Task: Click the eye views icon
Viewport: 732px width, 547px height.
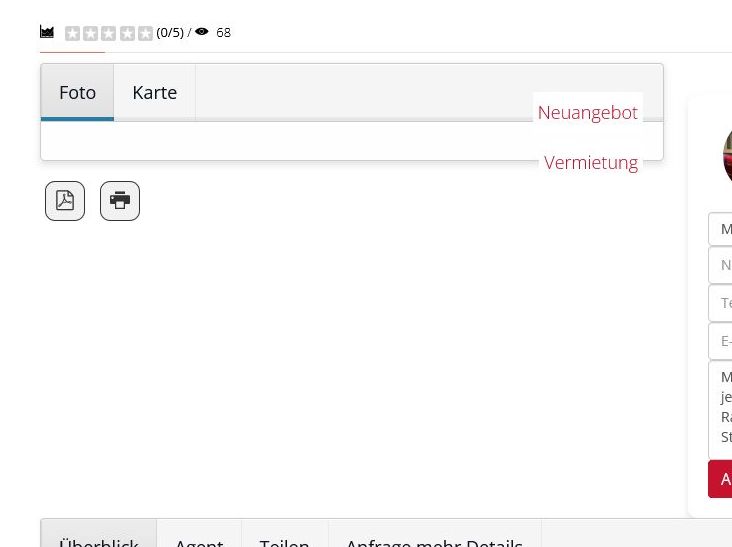Action: (x=202, y=32)
